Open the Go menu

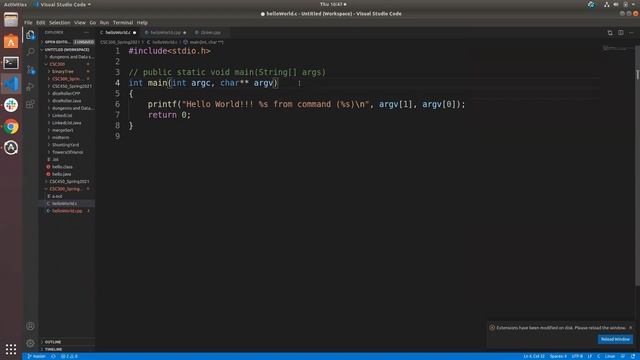click(x=93, y=23)
